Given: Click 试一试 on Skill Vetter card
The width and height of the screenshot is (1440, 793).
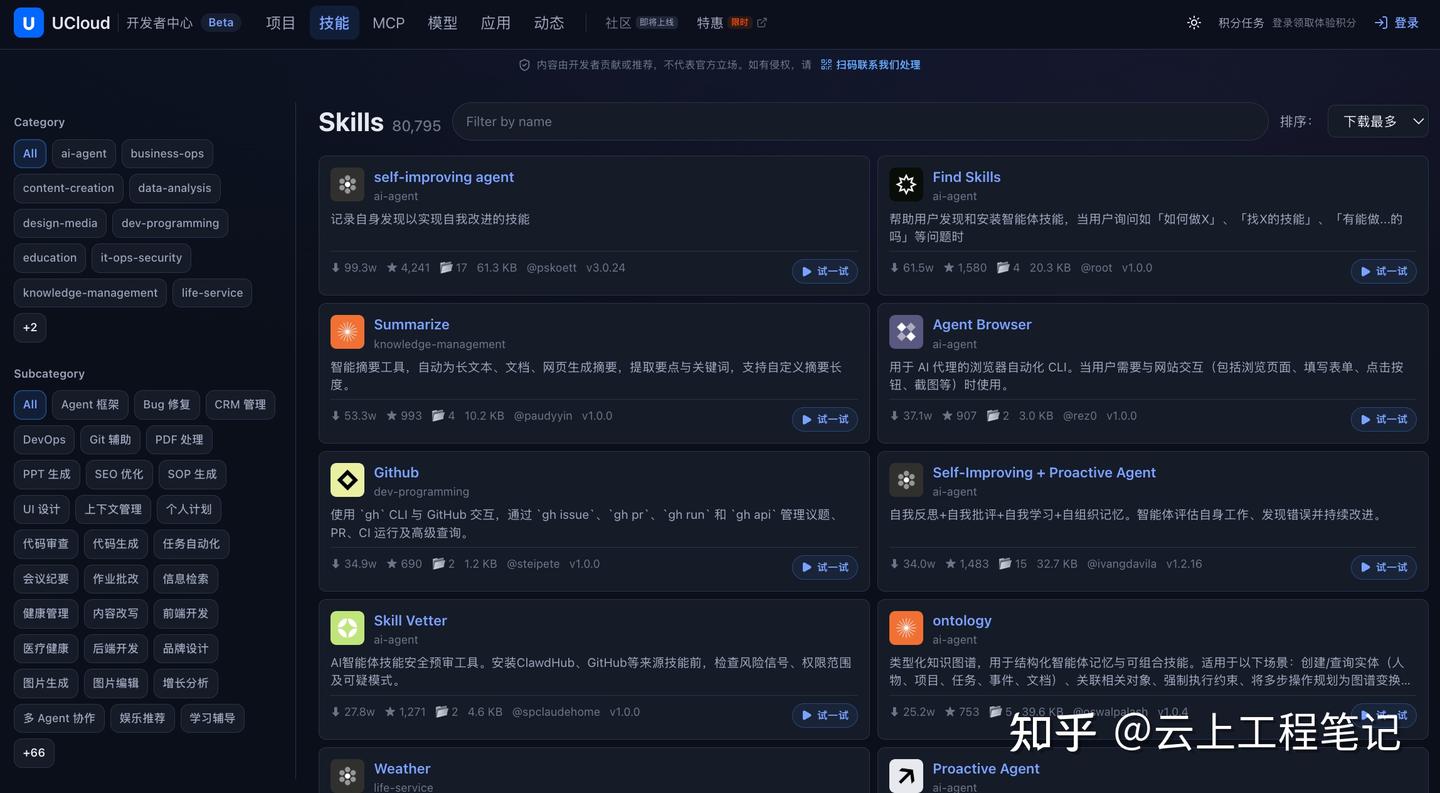Looking at the screenshot, I should [x=825, y=715].
